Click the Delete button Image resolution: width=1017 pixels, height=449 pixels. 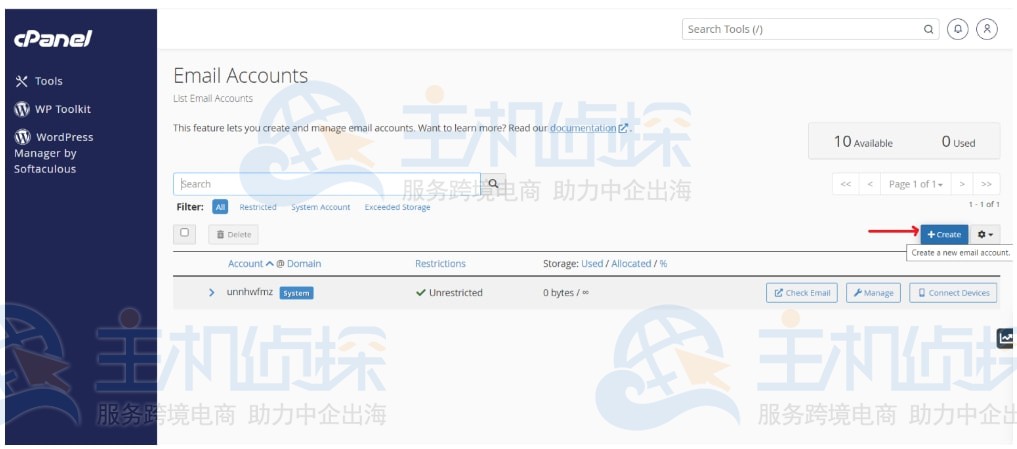coord(233,234)
